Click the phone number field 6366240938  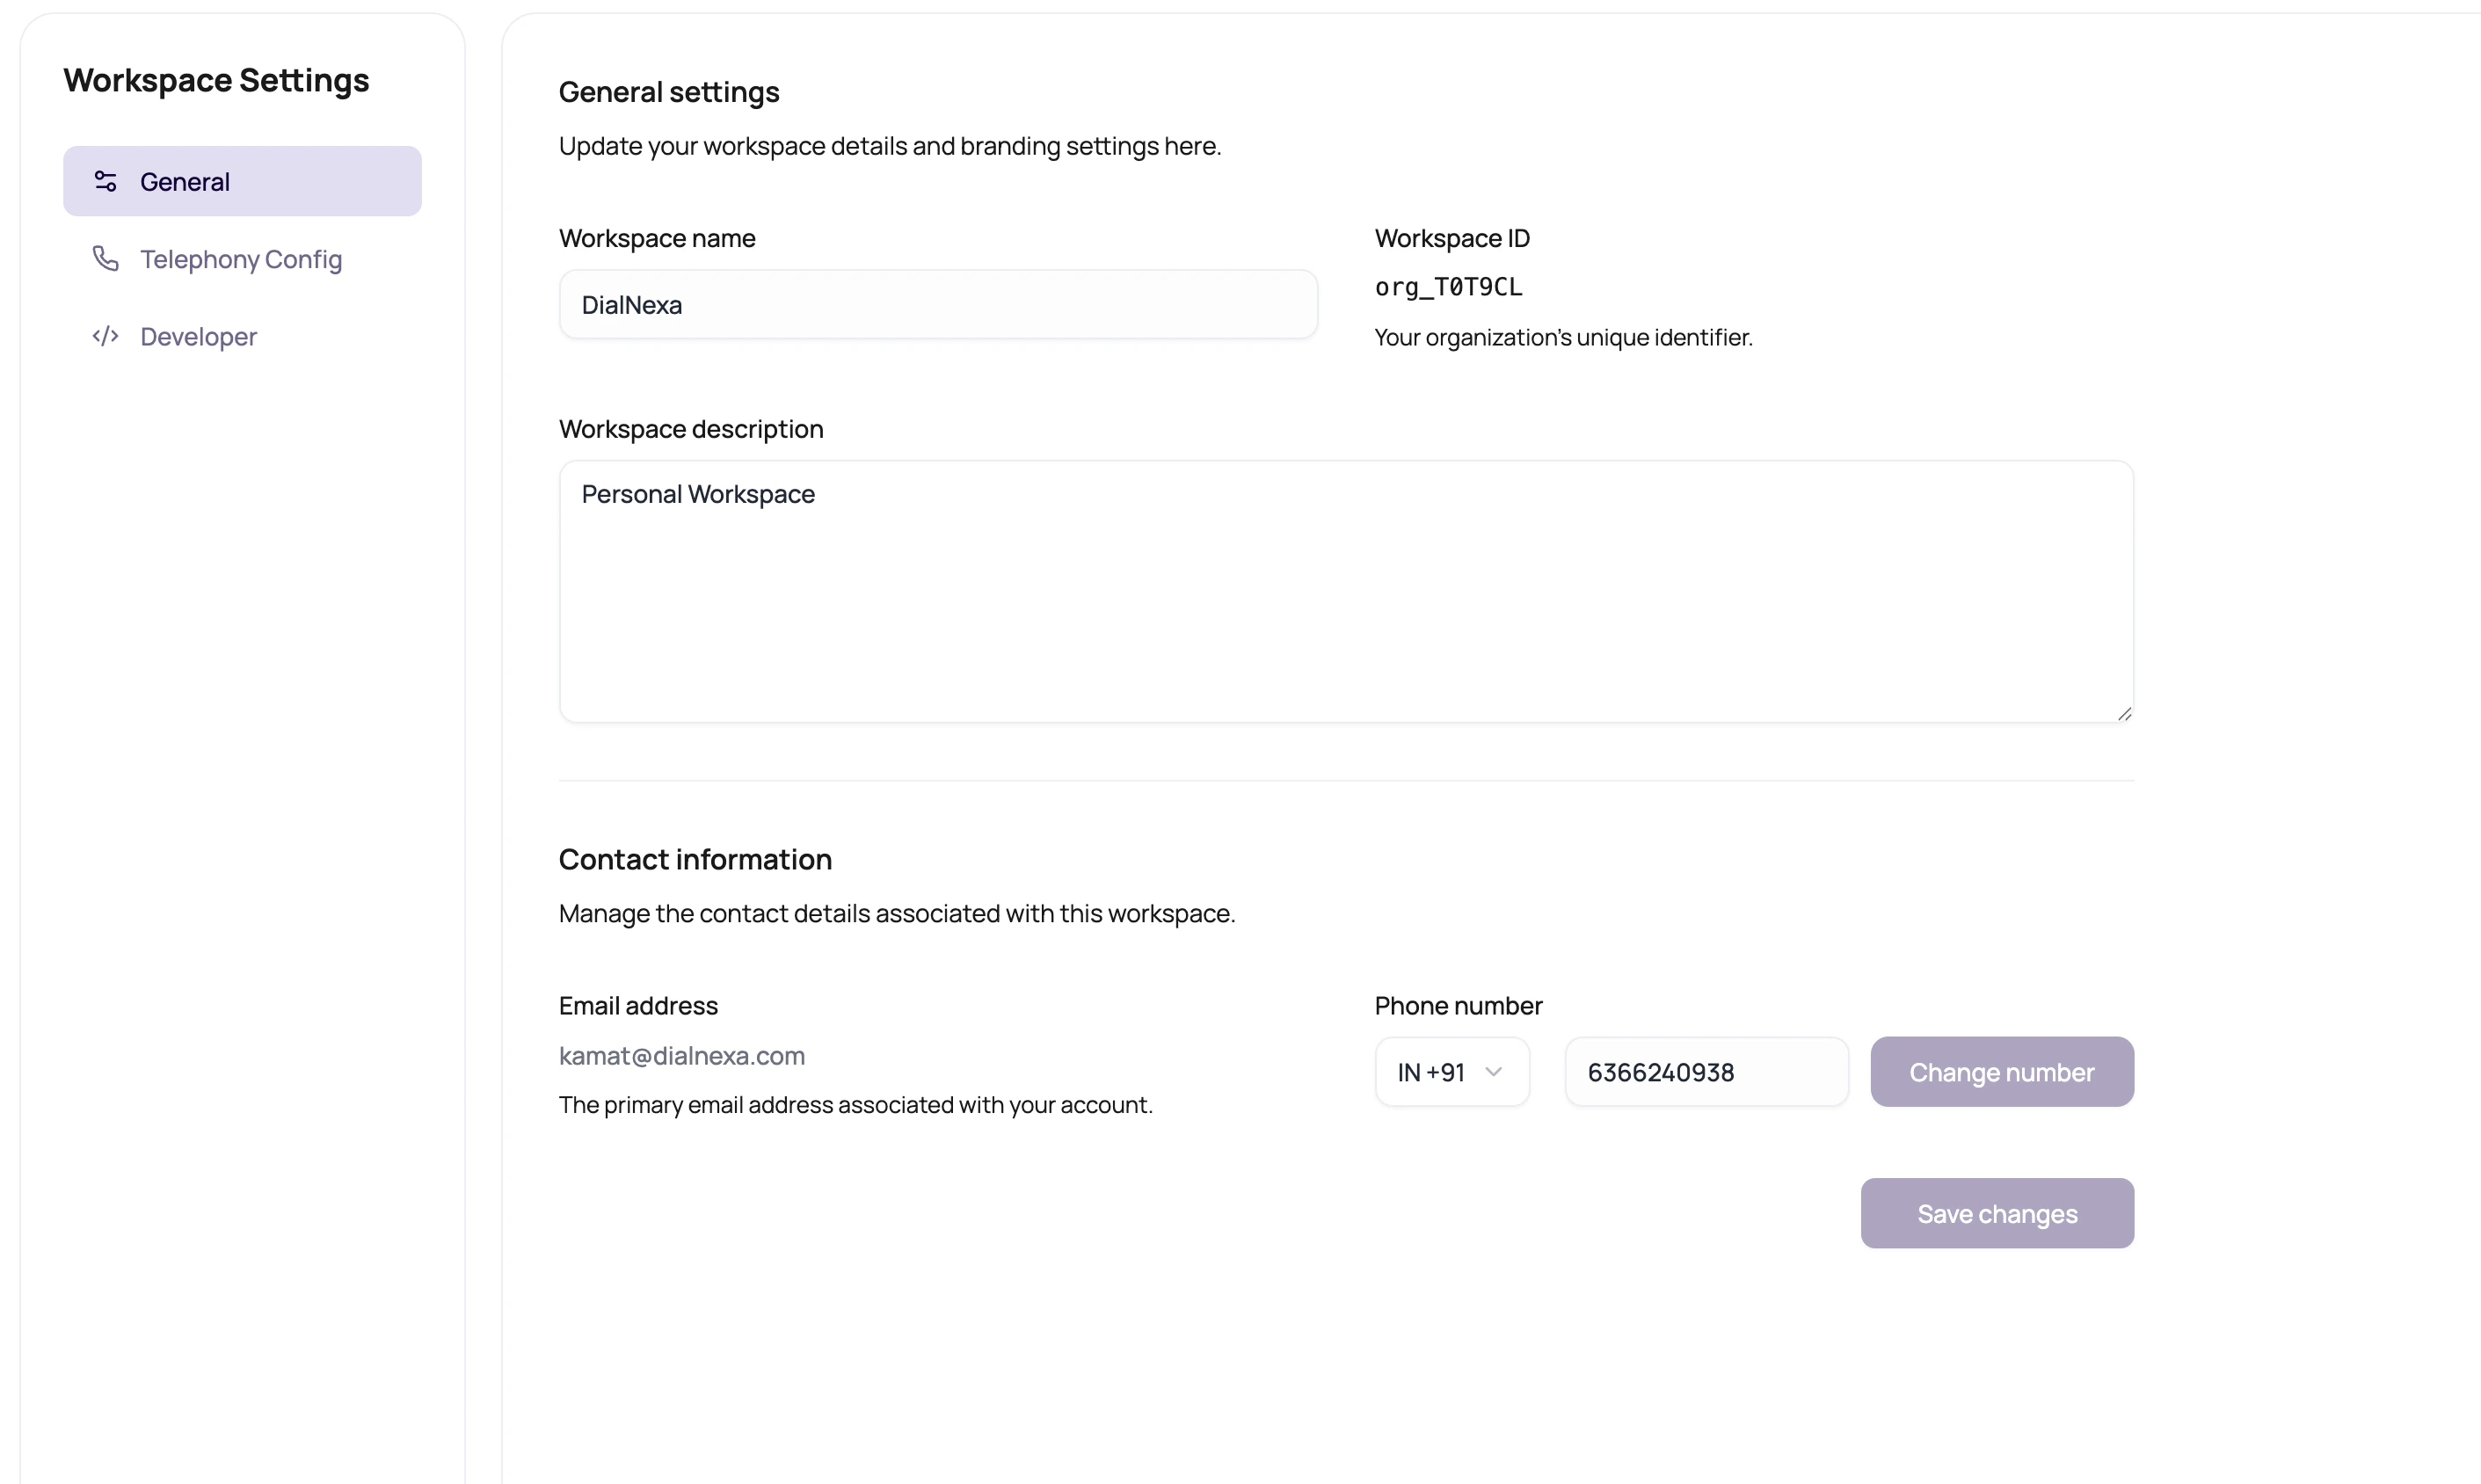pyautogui.click(x=1706, y=1072)
